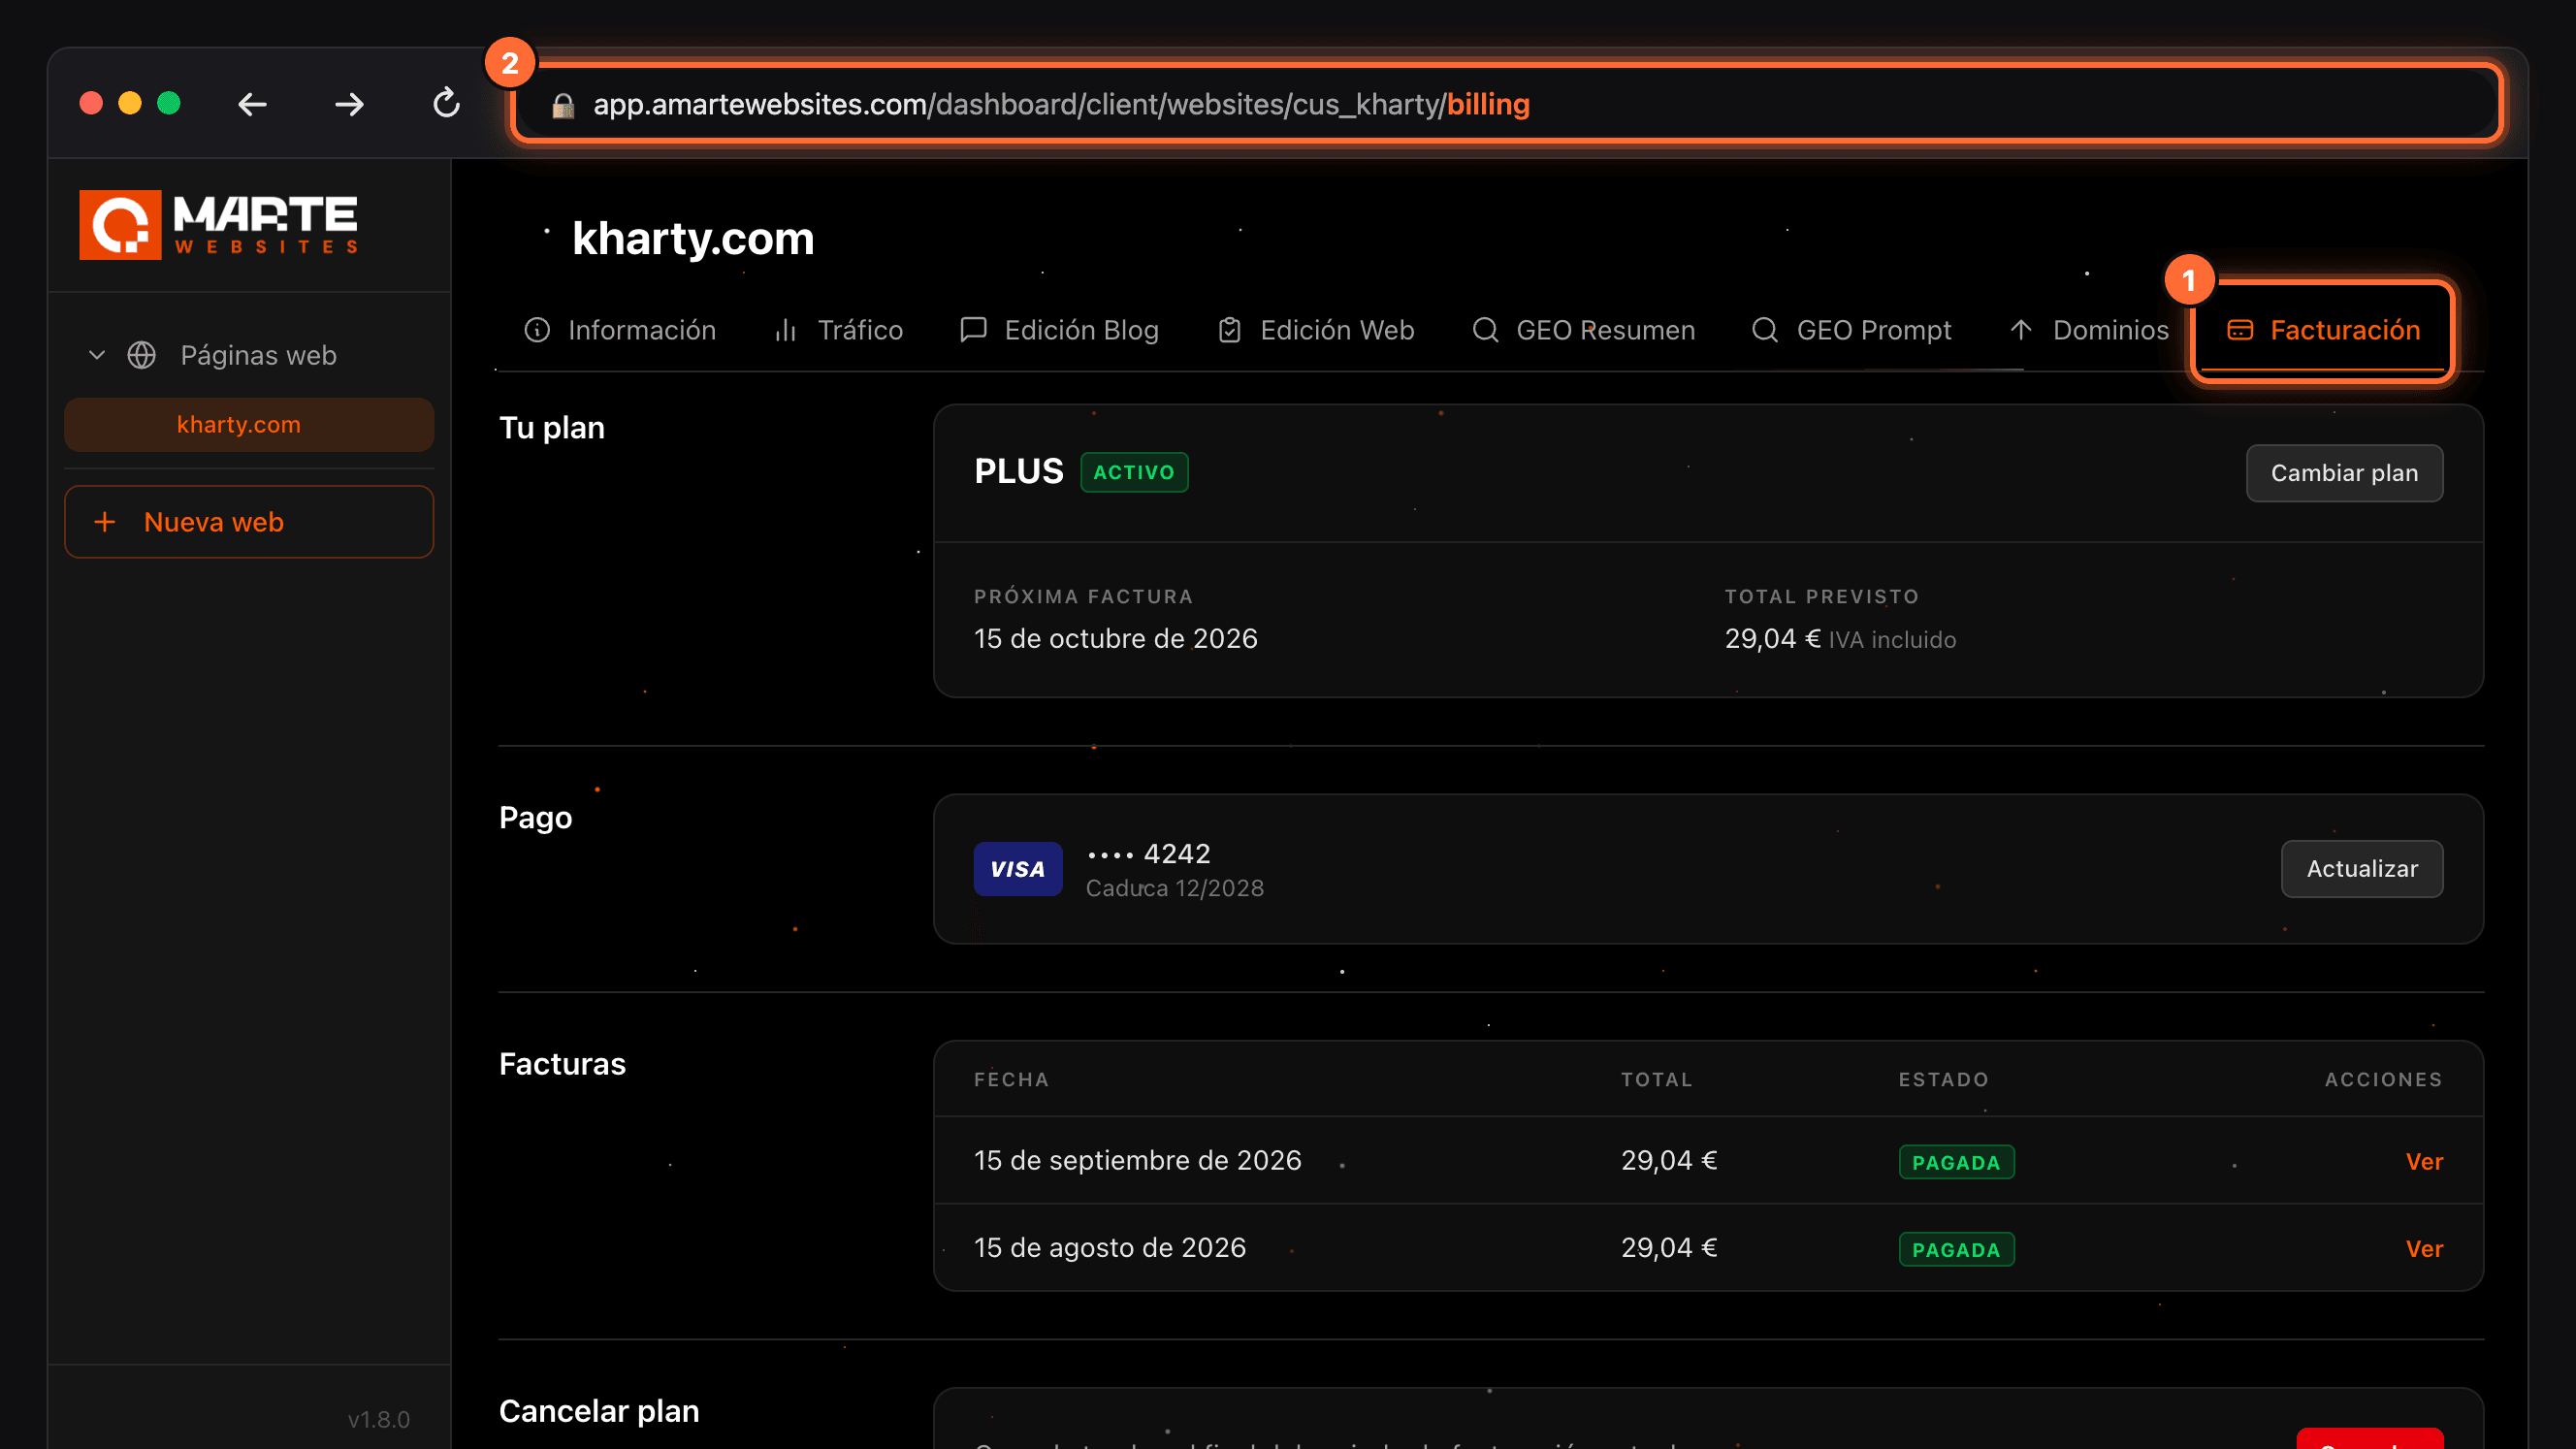Click PAGADA badge for septiembre invoice
This screenshot has height=1449, width=2576.
[x=1956, y=1162]
